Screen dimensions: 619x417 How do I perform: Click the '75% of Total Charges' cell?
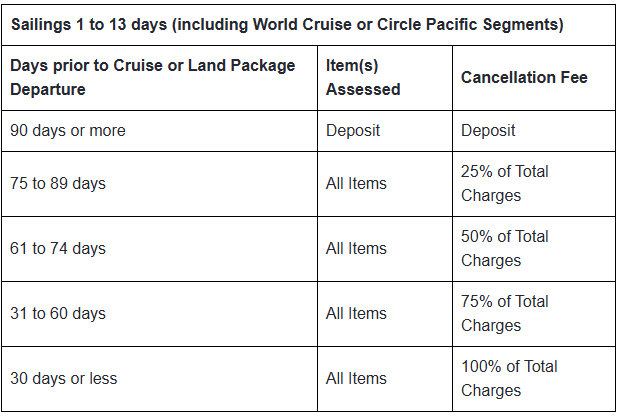[505, 313]
